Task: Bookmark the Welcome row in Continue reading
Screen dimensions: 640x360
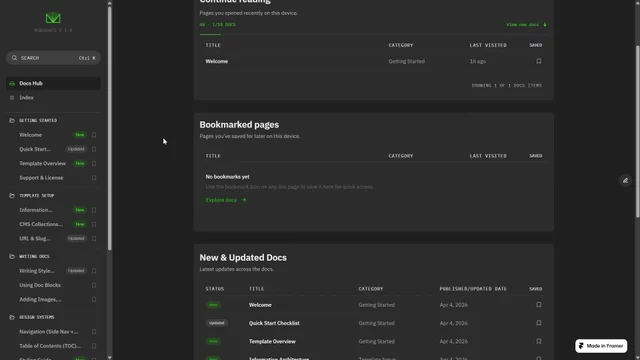Action: coord(539,61)
